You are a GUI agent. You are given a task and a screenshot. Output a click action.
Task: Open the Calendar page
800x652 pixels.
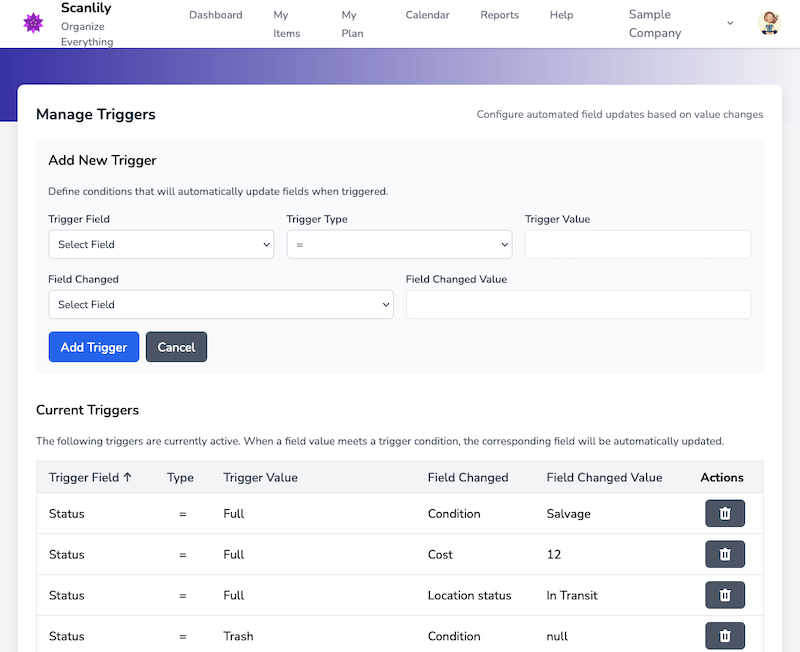(x=427, y=15)
